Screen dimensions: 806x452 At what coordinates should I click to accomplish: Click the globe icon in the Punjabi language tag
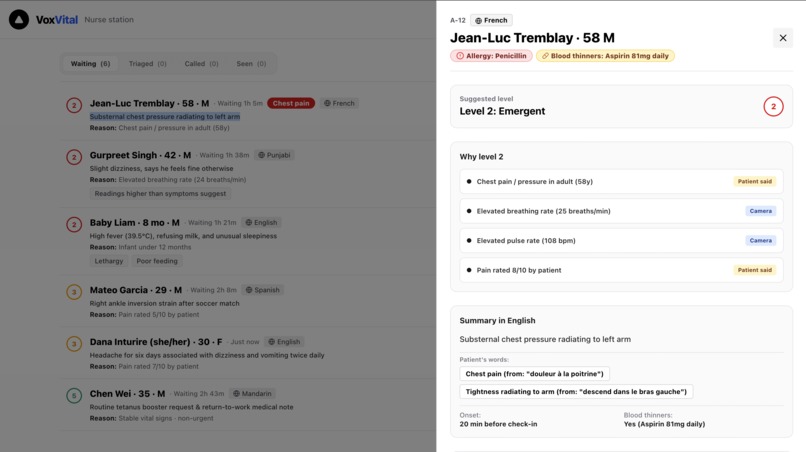click(262, 155)
